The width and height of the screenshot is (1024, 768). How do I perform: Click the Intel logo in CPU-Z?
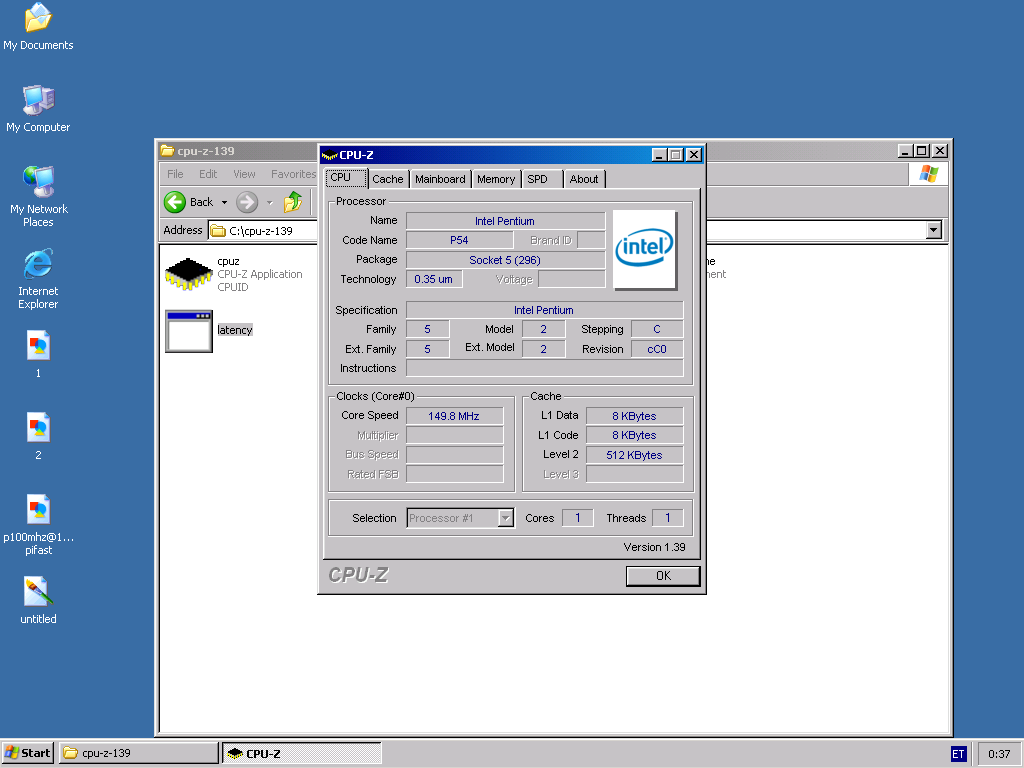click(x=644, y=248)
